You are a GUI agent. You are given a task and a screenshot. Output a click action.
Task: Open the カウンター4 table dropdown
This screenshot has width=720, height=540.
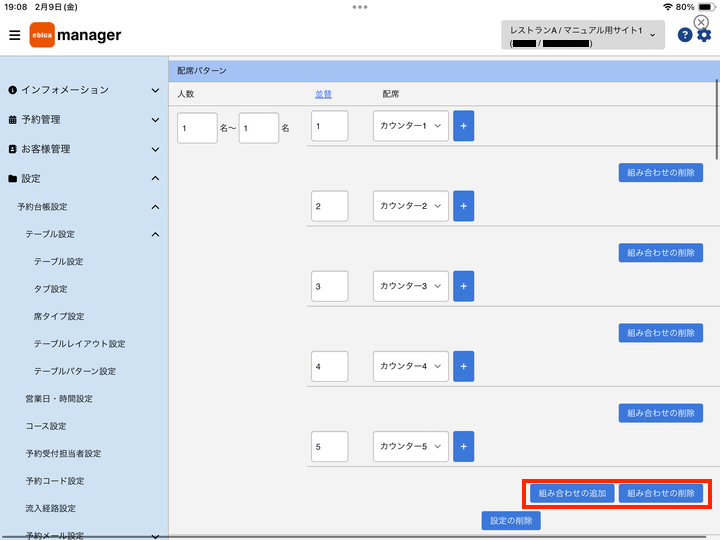(x=411, y=366)
